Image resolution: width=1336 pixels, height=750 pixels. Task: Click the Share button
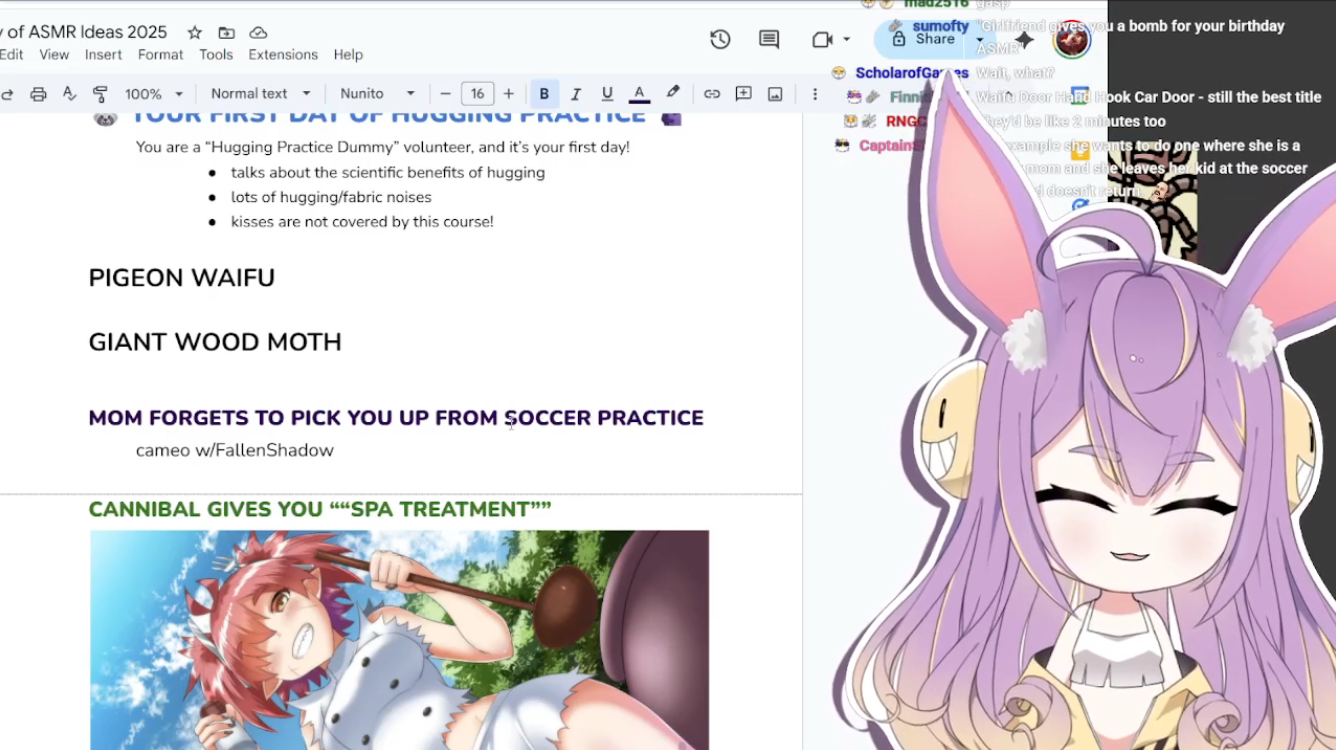point(924,39)
